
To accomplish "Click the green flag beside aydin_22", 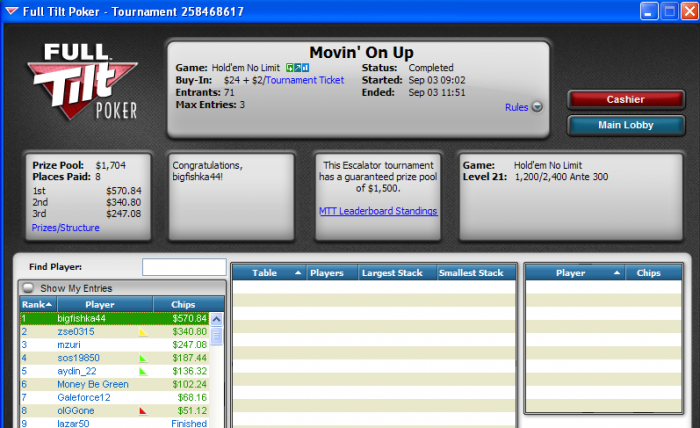I will pos(143,371).
